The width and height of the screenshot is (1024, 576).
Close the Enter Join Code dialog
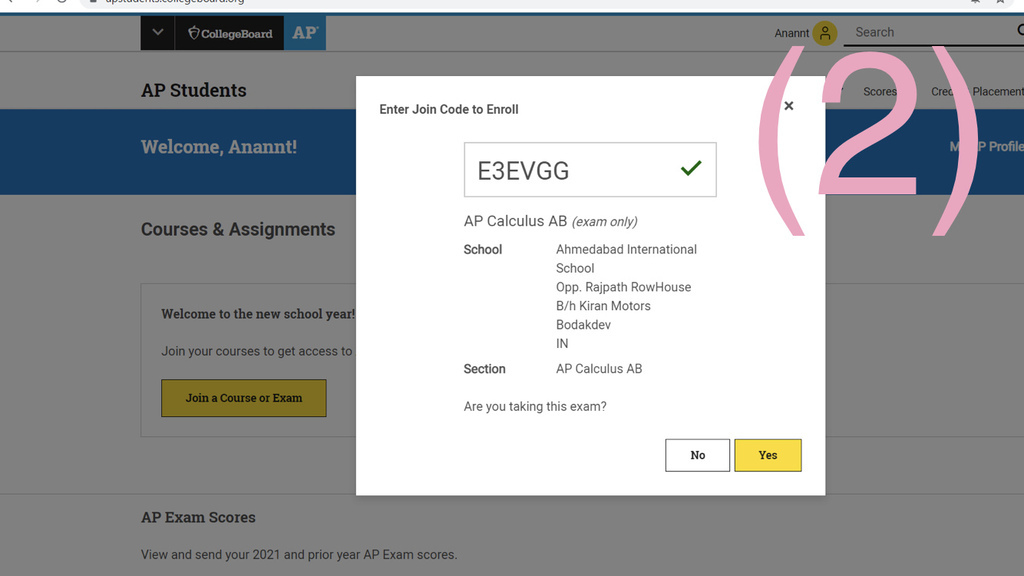[789, 106]
